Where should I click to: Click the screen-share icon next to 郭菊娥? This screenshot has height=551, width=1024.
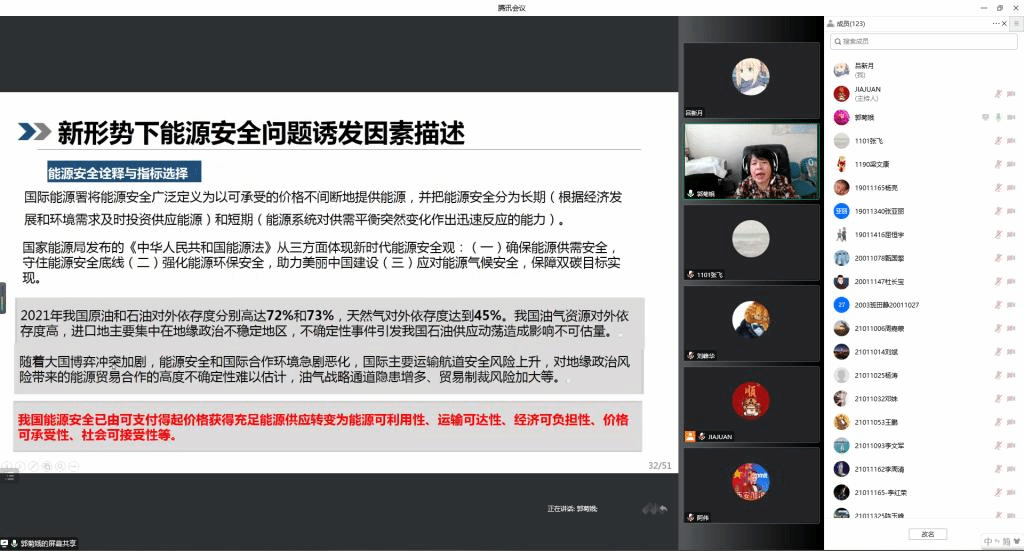(x=986, y=117)
